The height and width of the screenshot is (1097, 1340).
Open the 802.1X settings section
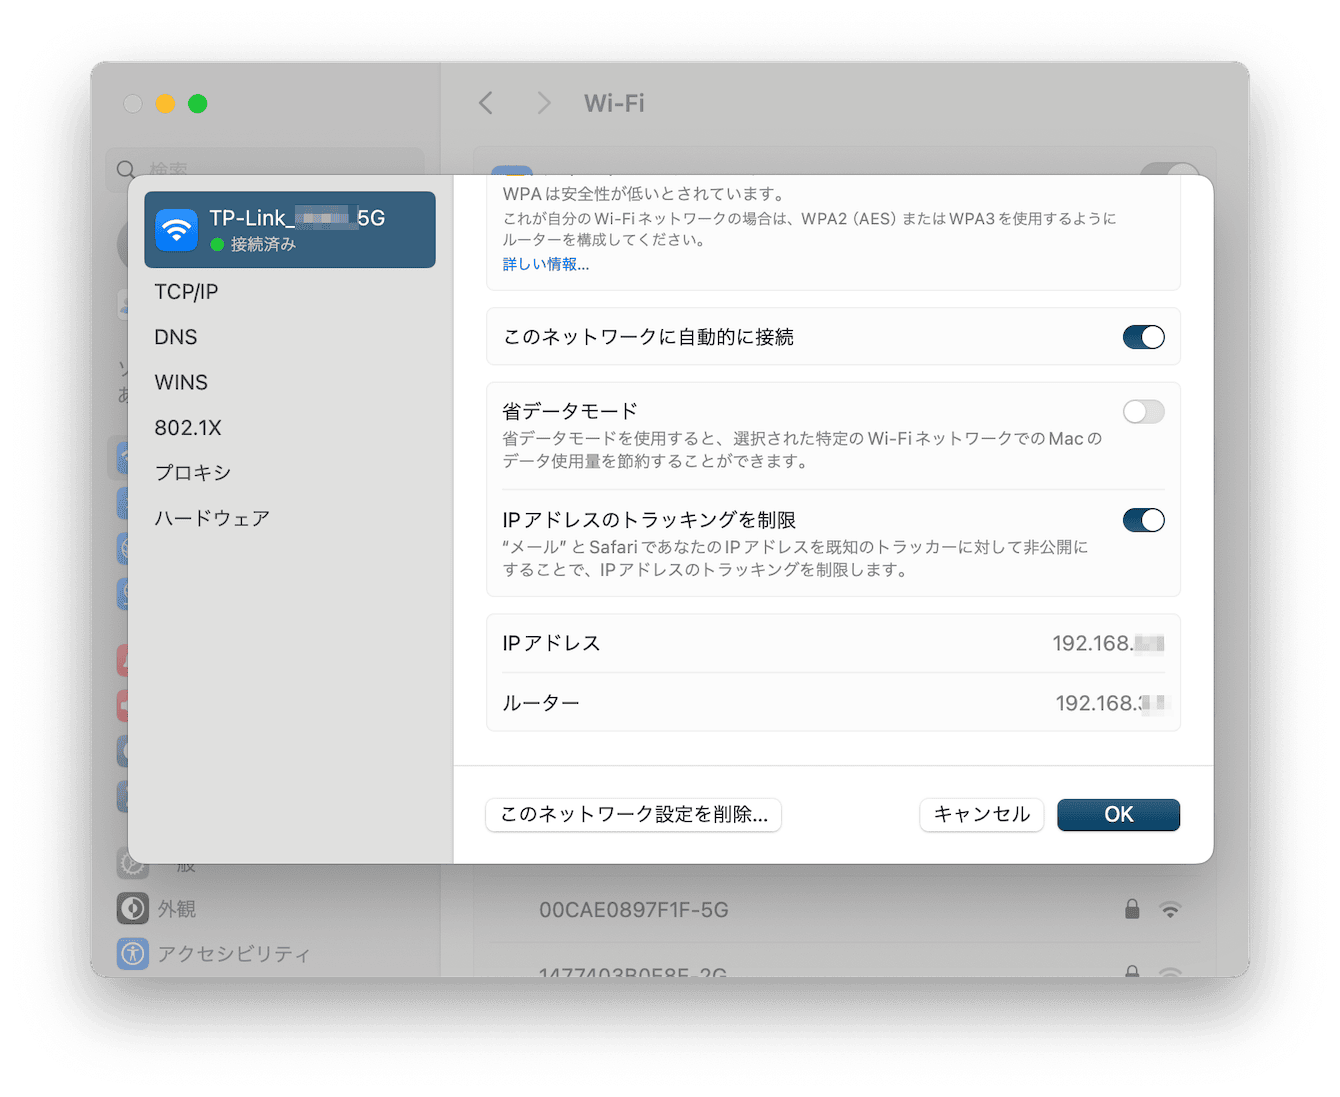coord(188,428)
